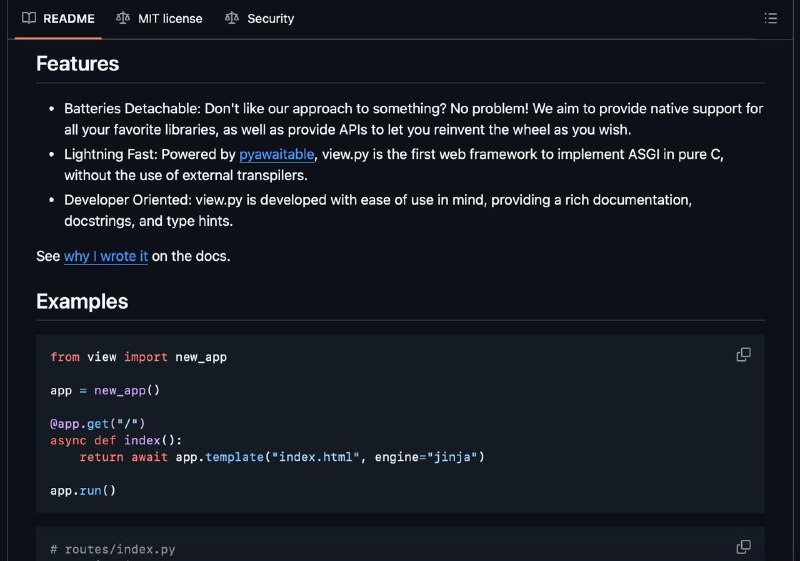The width and height of the screenshot is (800, 561).
Task: Open the Security tab
Action: pos(259,19)
